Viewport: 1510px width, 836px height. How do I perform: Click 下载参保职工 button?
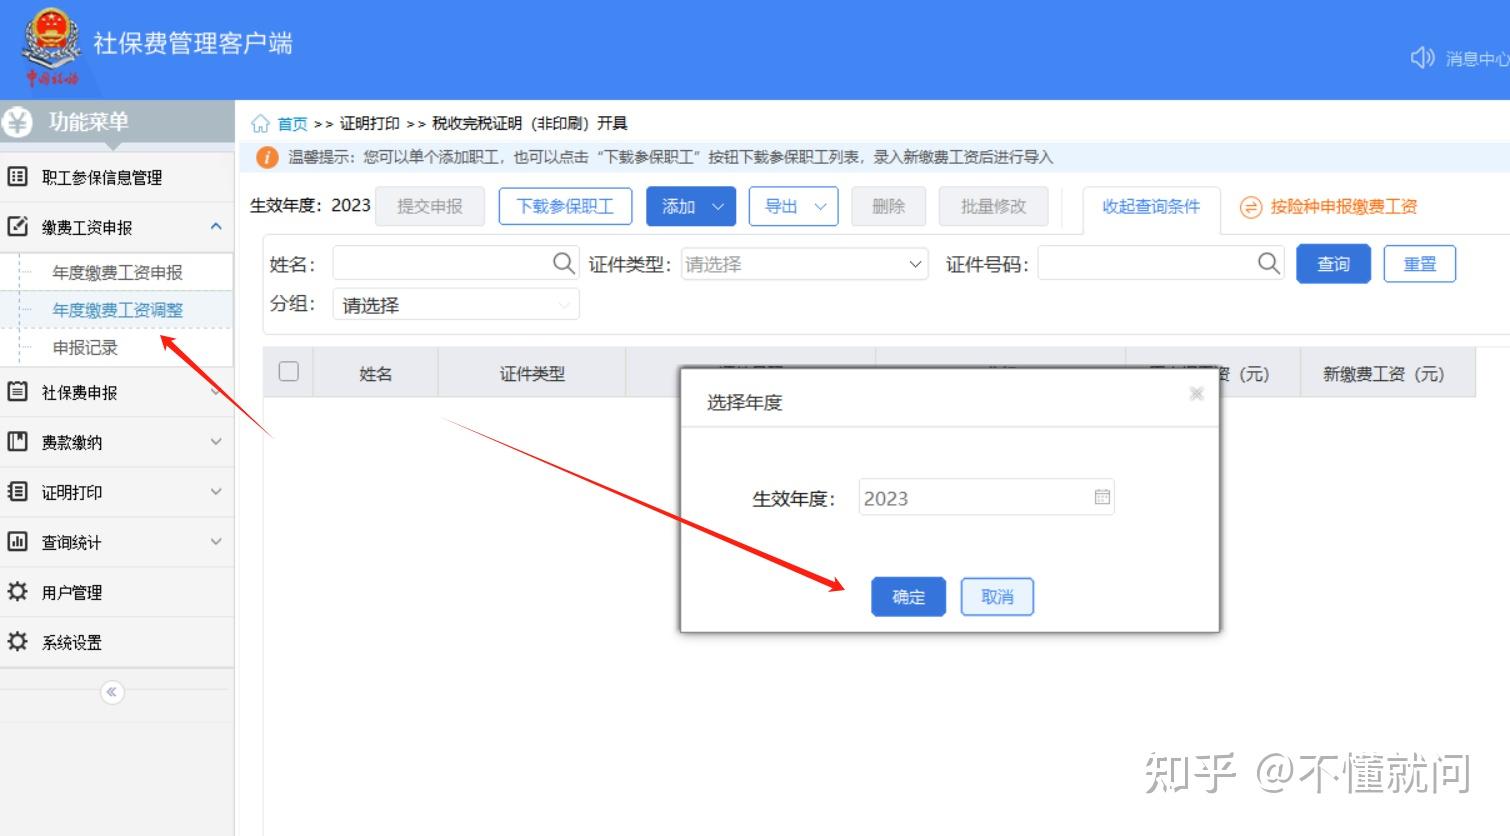(565, 206)
